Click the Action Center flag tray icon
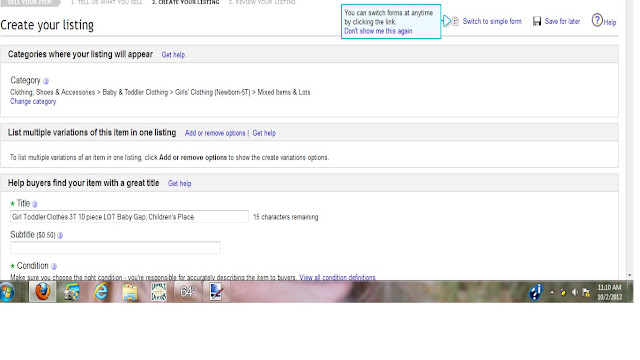Viewport: 640px width, 360px height. pyautogui.click(x=586, y=292)
